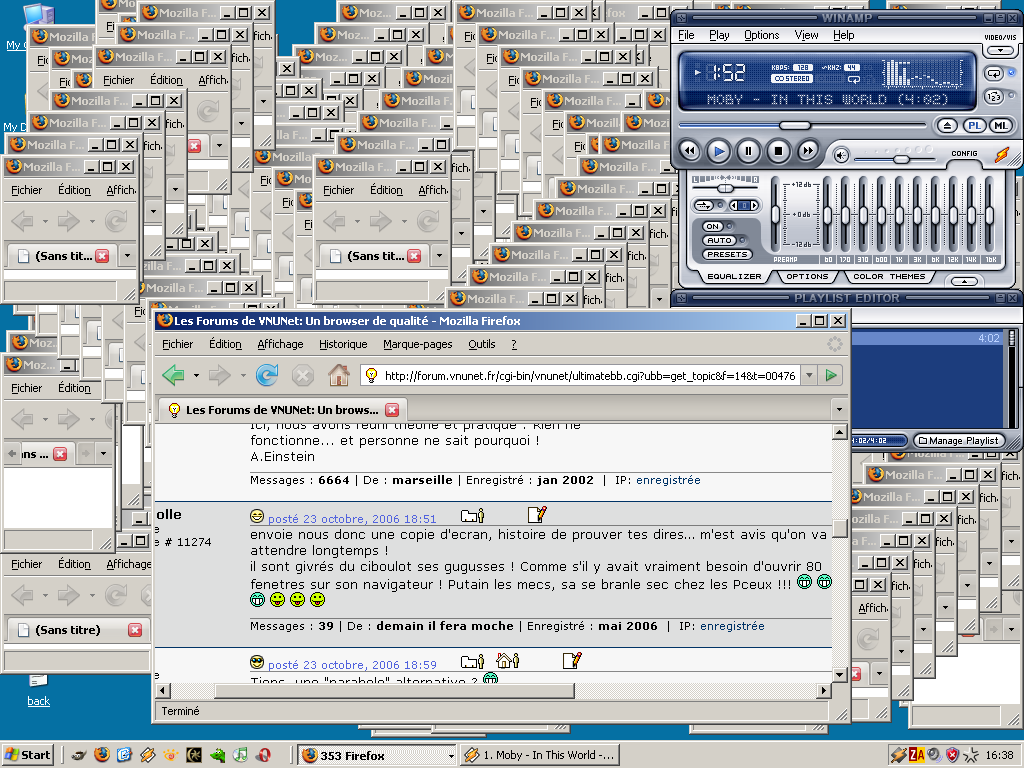Open the Affichage menu in VNUNet window
Viewport: 1024px width, 768px height.
coord(280,344)
